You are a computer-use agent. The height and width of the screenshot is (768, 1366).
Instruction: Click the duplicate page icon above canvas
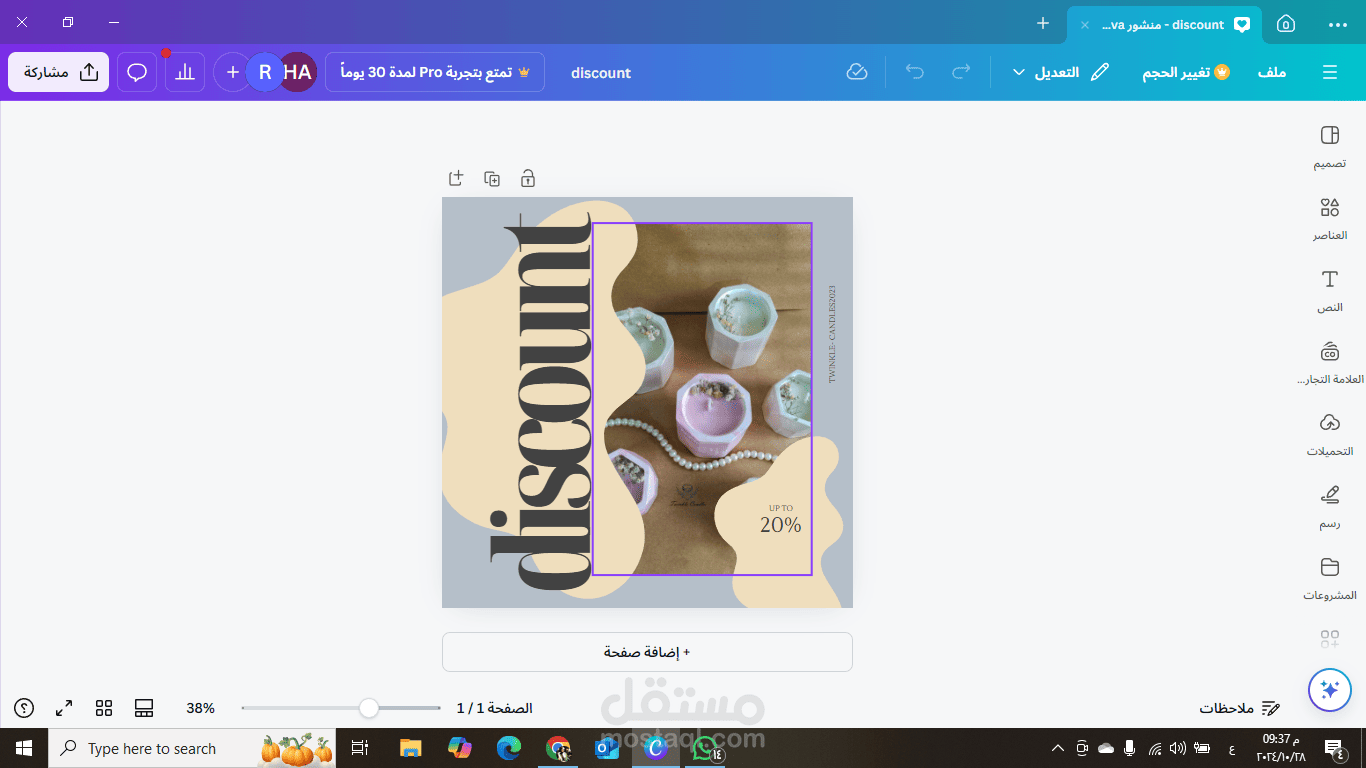pos(492,179)
